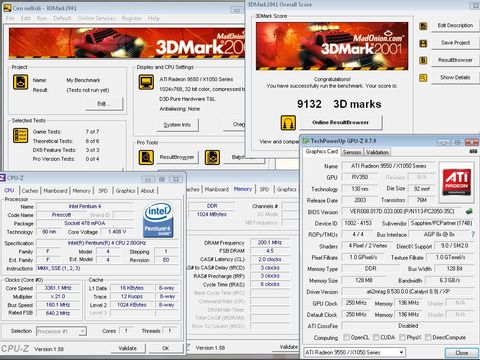The width and height of the screenshot is (480, 360).
Task: Open the SPD tab in front CPU-Z
Action: (103, 191)
